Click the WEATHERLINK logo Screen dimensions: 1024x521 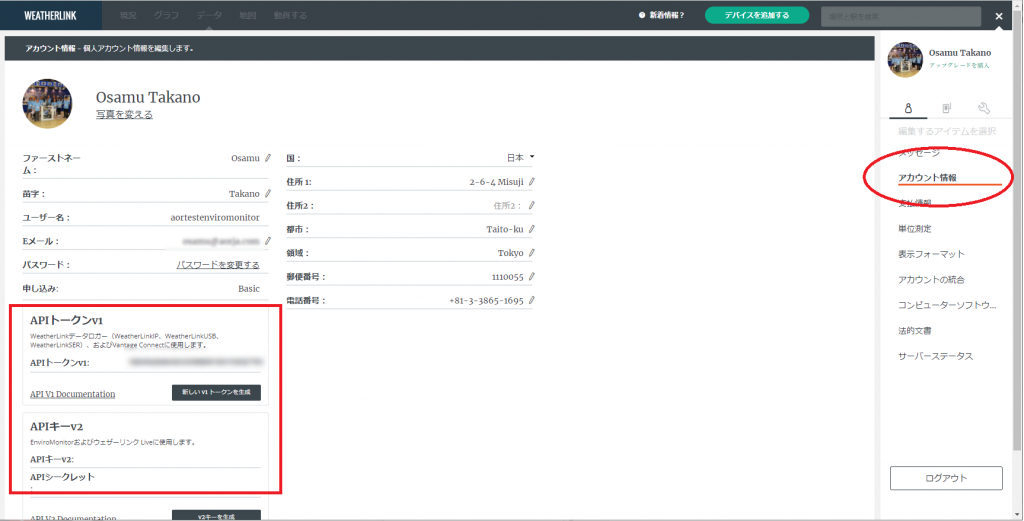[50, 16]
